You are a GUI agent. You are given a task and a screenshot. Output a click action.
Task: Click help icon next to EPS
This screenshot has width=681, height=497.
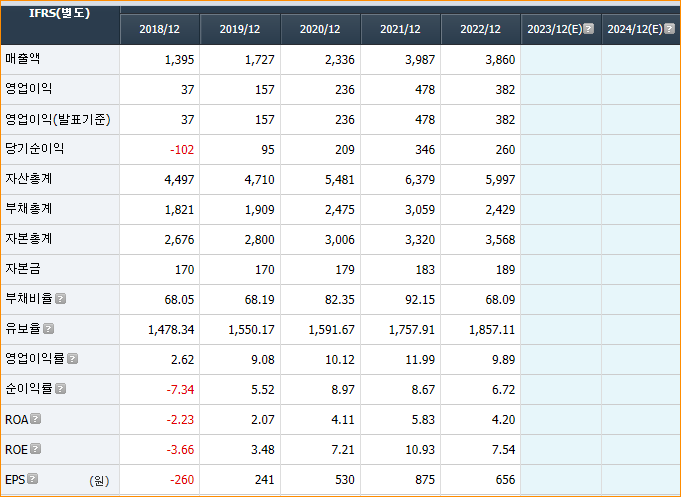coord(33,479)
